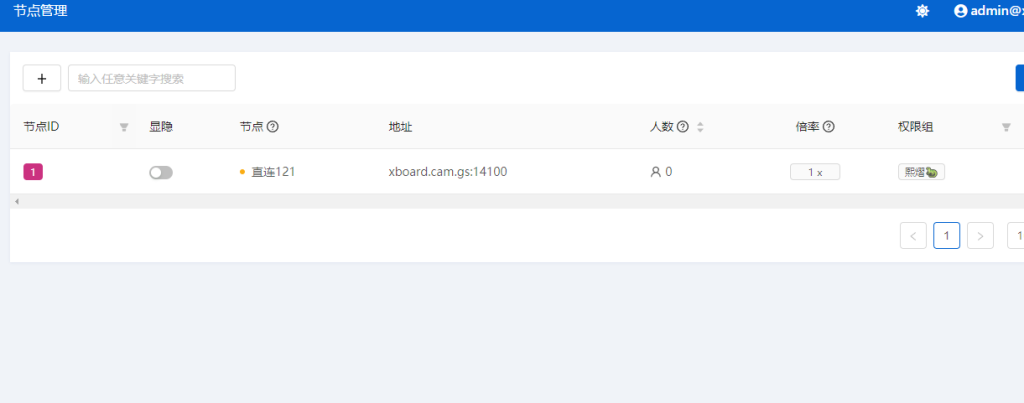
Task: Click help icon beside 人数 header
Action: pyautogui.click(x=683, y=127)
